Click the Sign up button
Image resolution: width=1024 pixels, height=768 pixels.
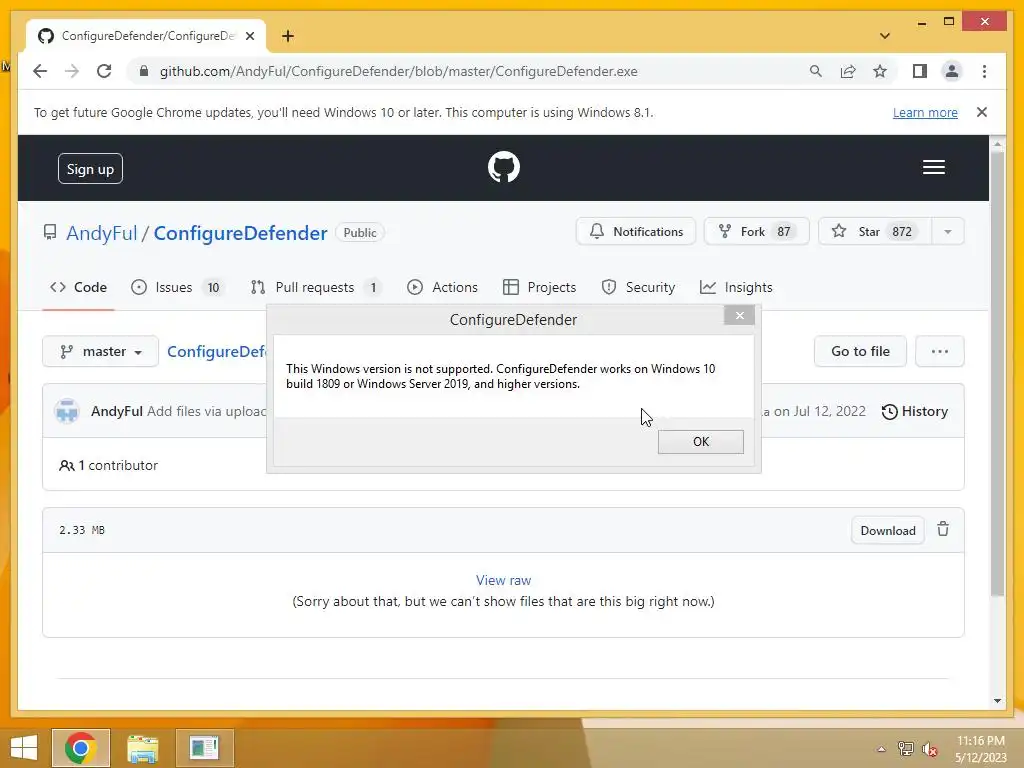[x=90, y=168]
